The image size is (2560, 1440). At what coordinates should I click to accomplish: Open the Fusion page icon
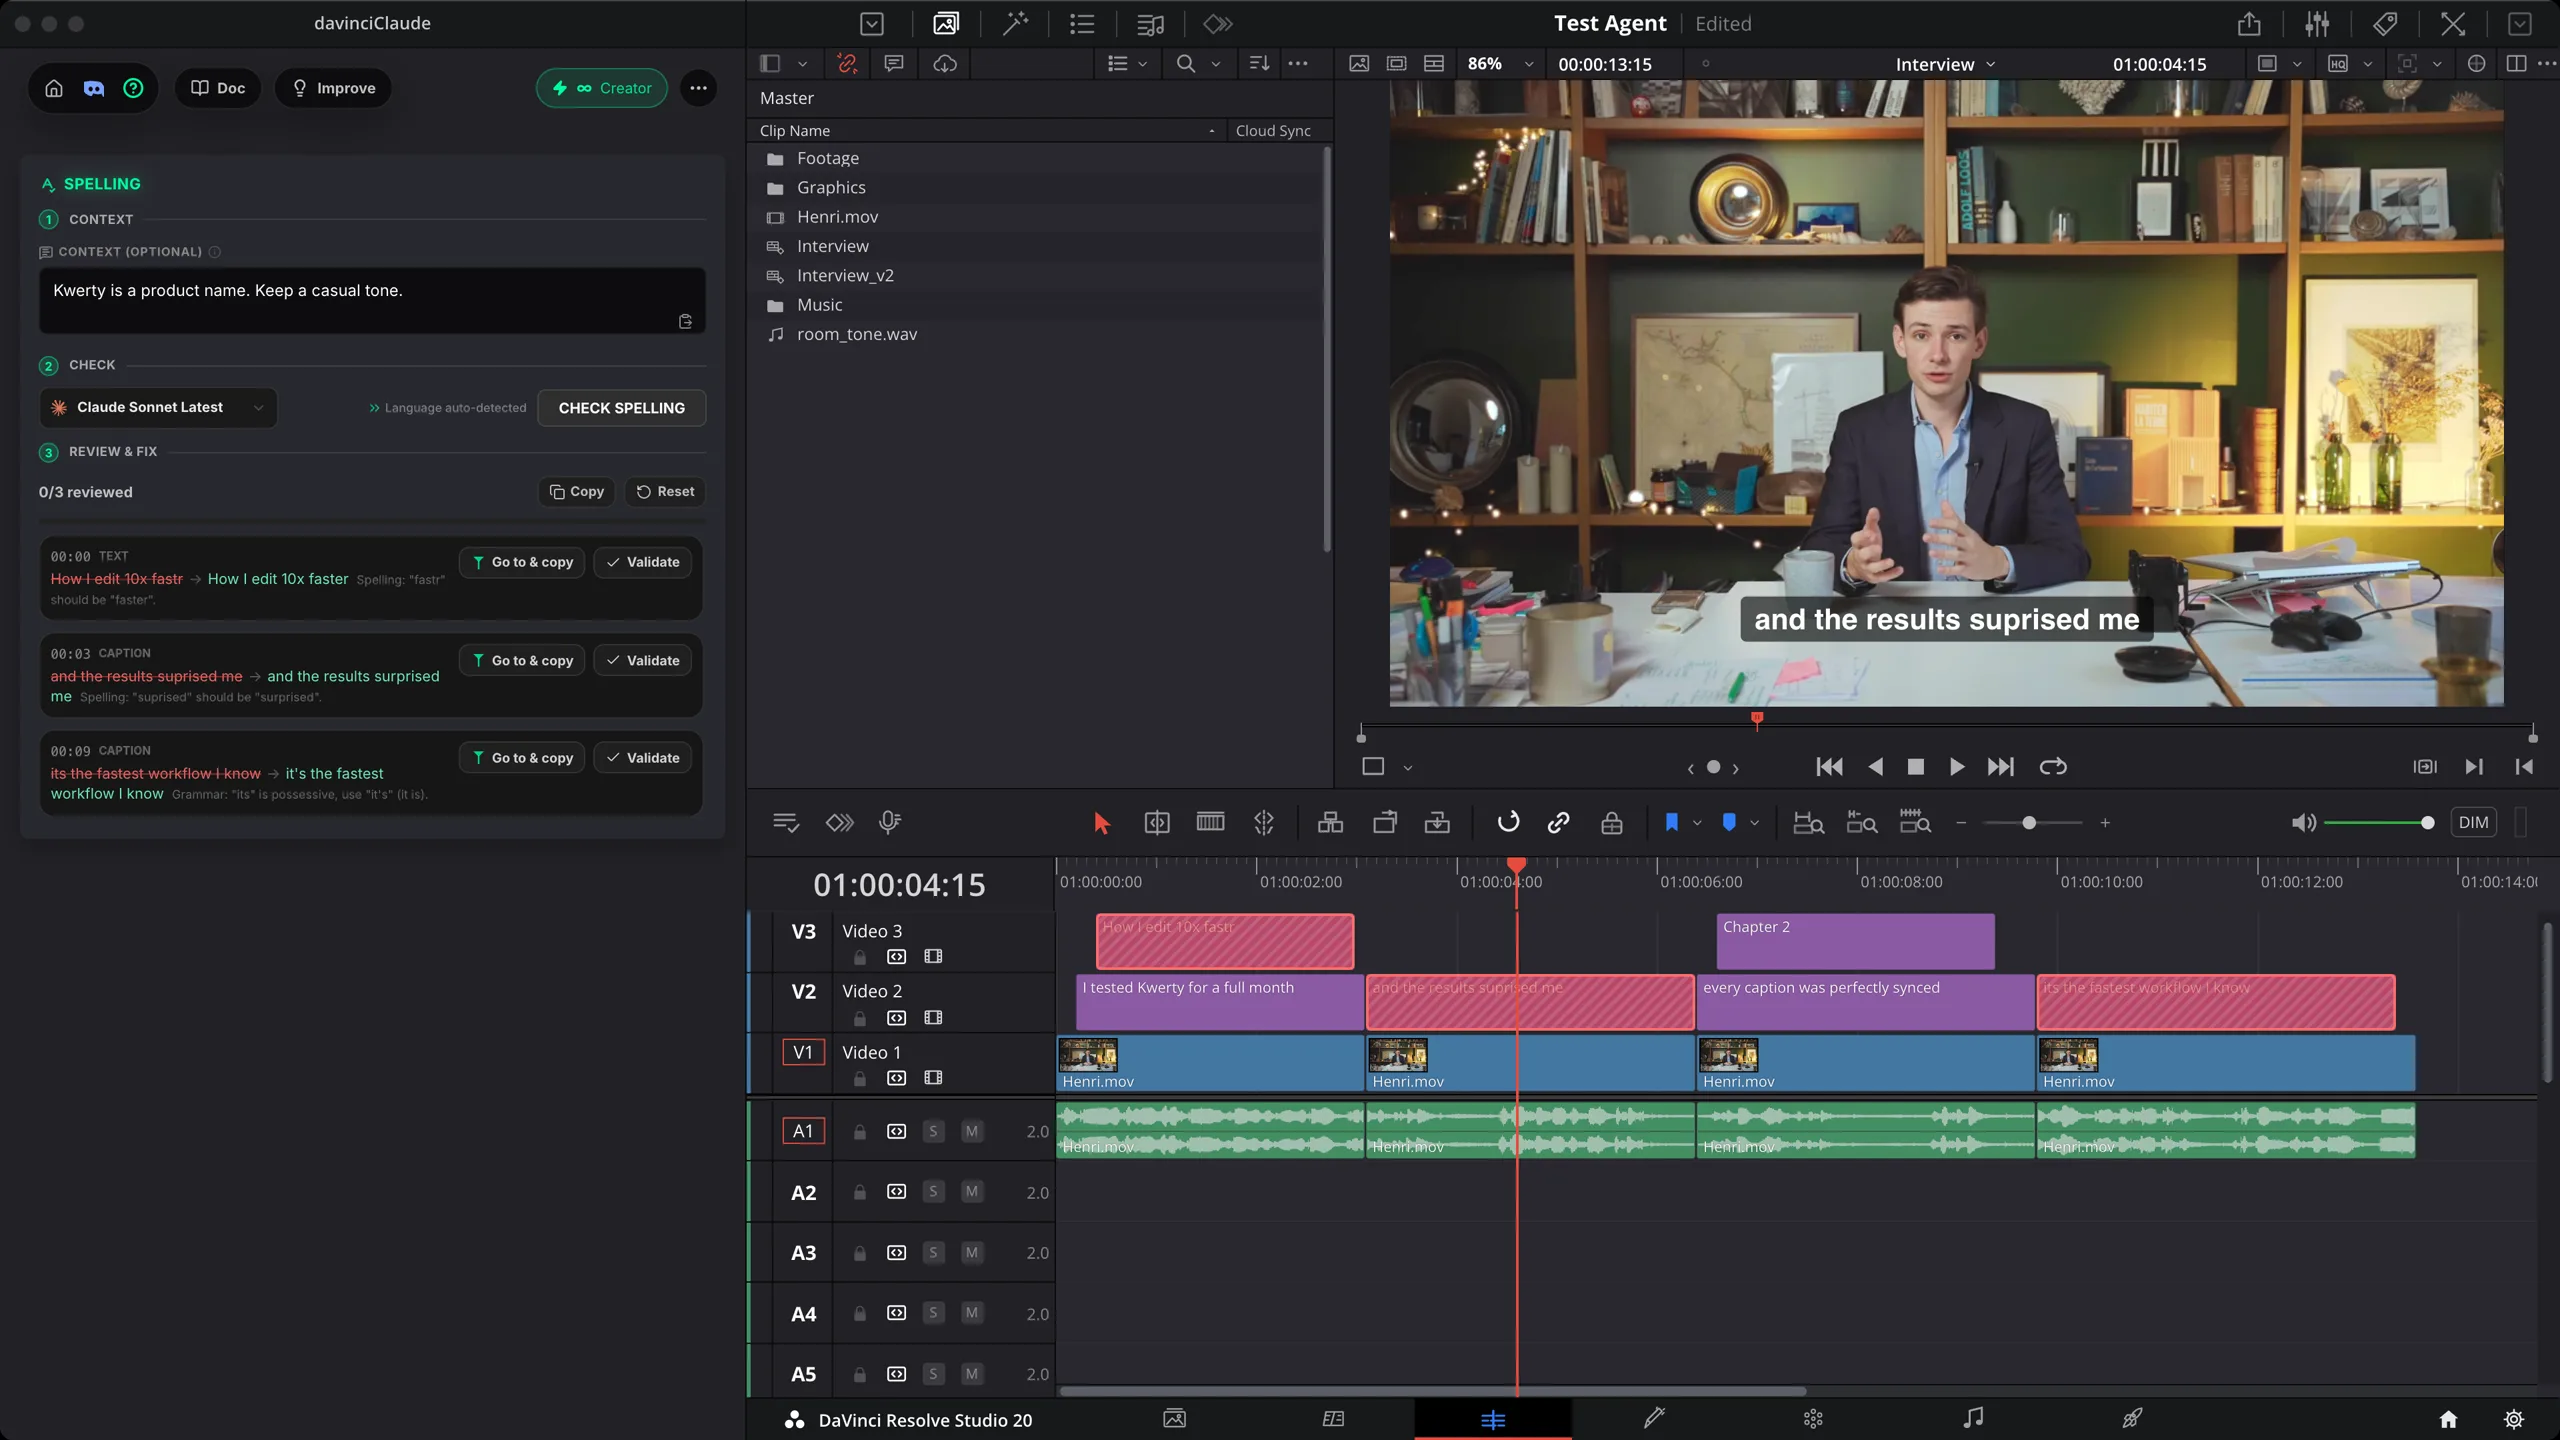click(1653, 1418)
